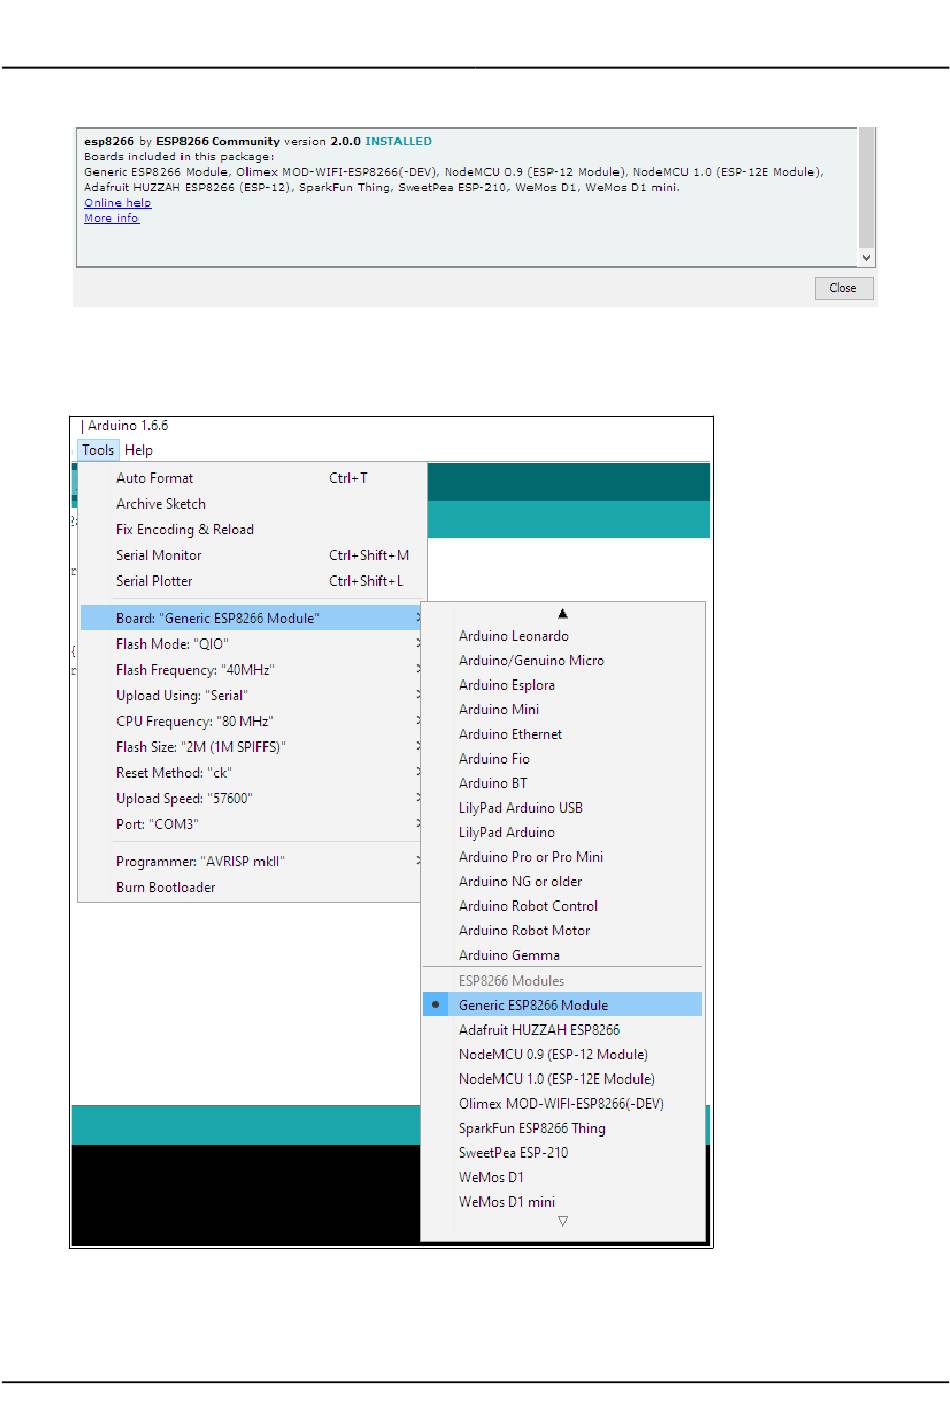Open the Serial Monitor
The image size is (950, 1409).
[252, 555]
